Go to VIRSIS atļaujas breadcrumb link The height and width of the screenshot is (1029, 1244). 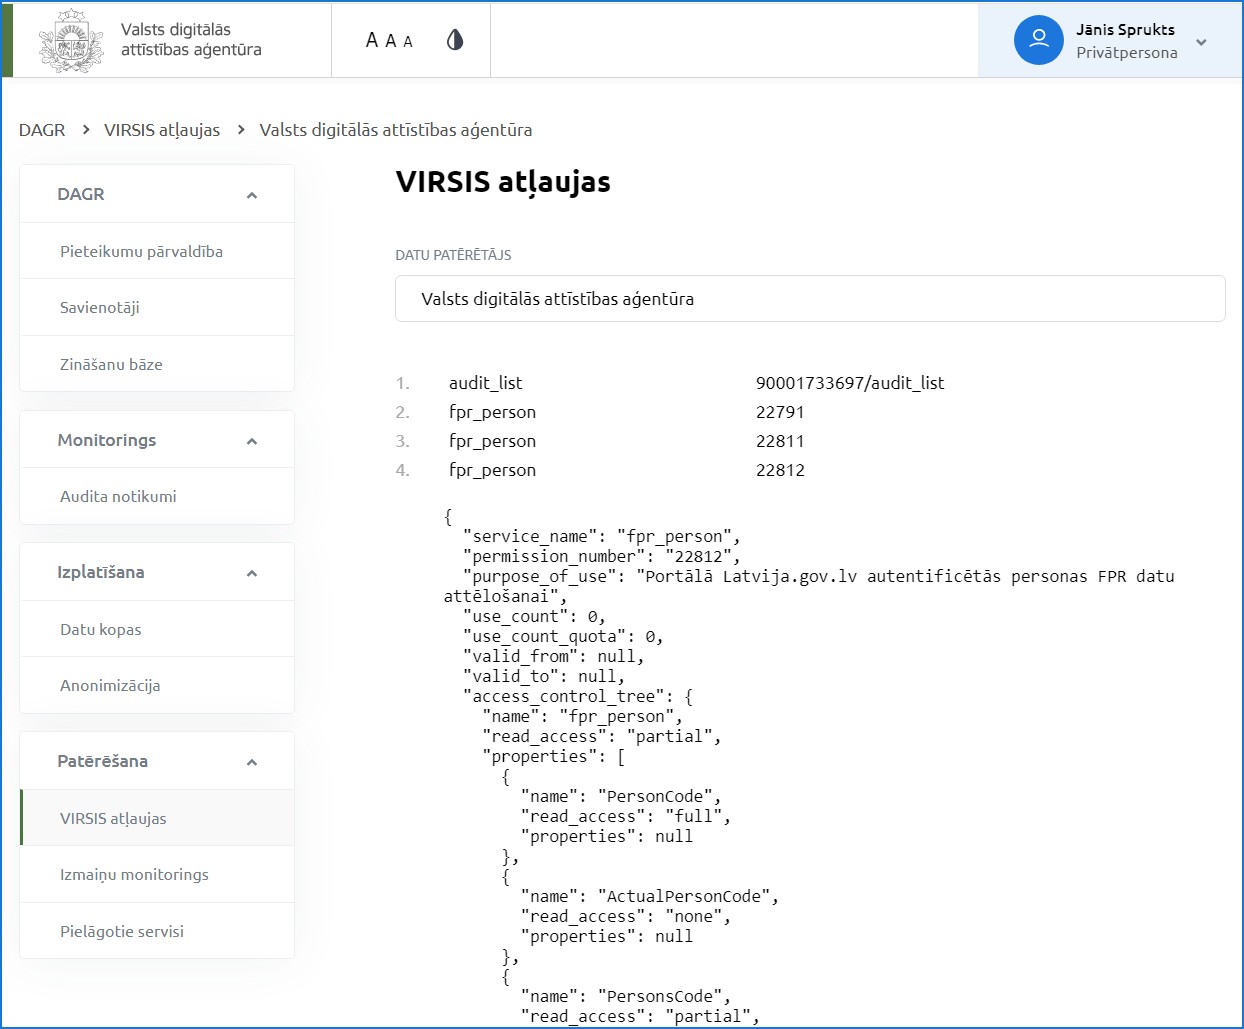(x=162, y=130)
